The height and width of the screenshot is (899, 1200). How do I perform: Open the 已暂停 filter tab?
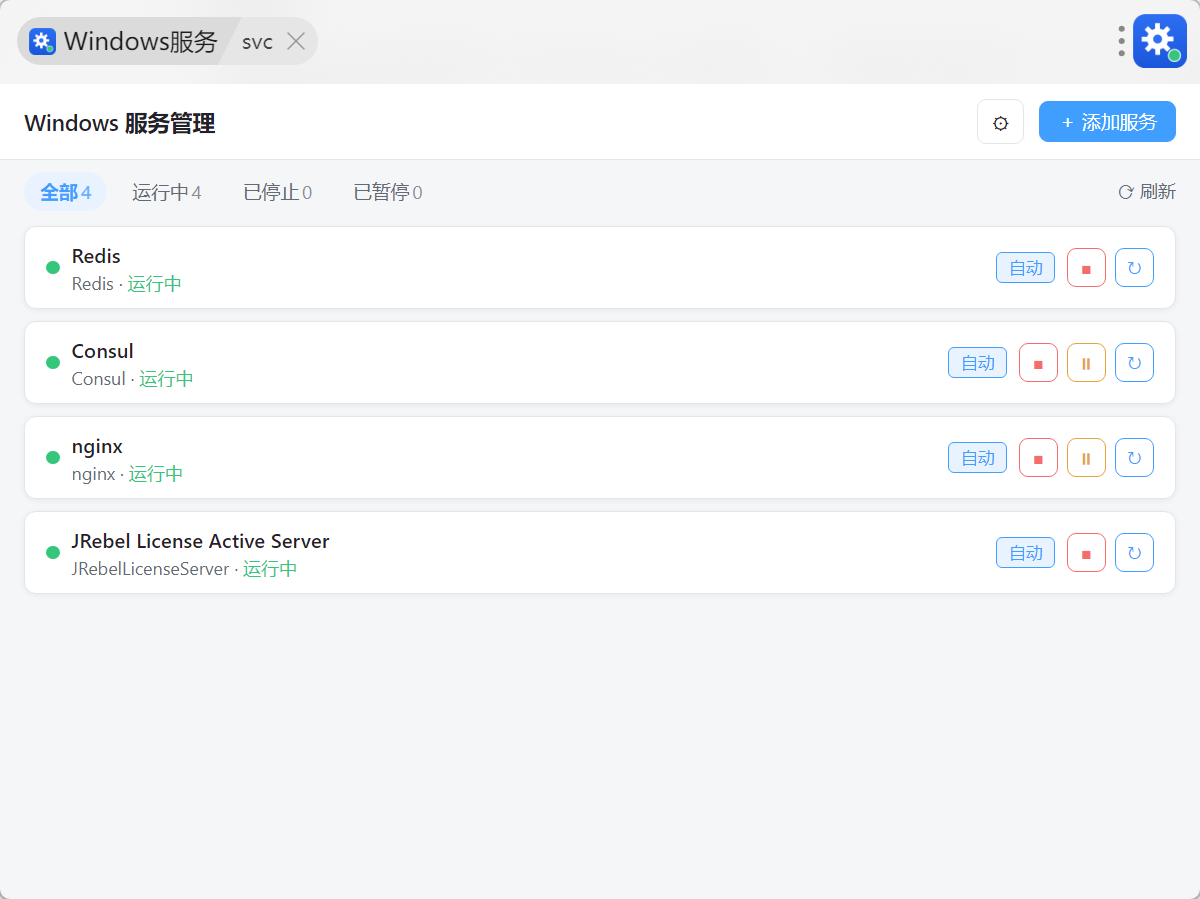[x=388, y=192]
